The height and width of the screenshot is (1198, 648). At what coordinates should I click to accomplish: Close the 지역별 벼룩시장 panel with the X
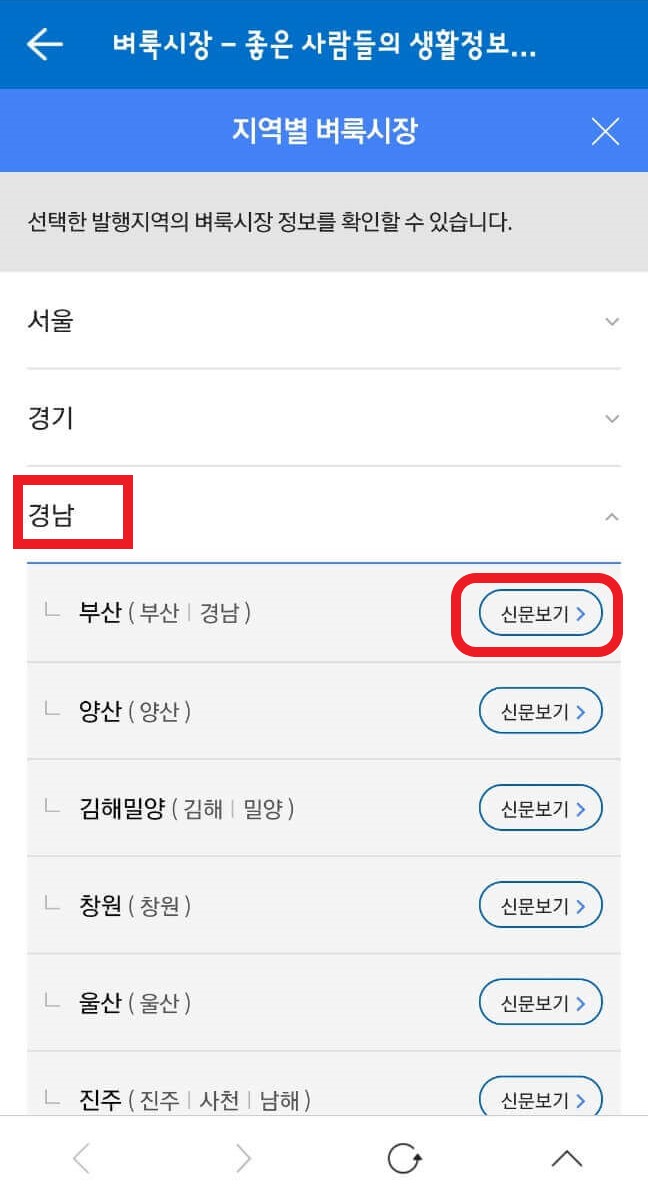point(606,130)
